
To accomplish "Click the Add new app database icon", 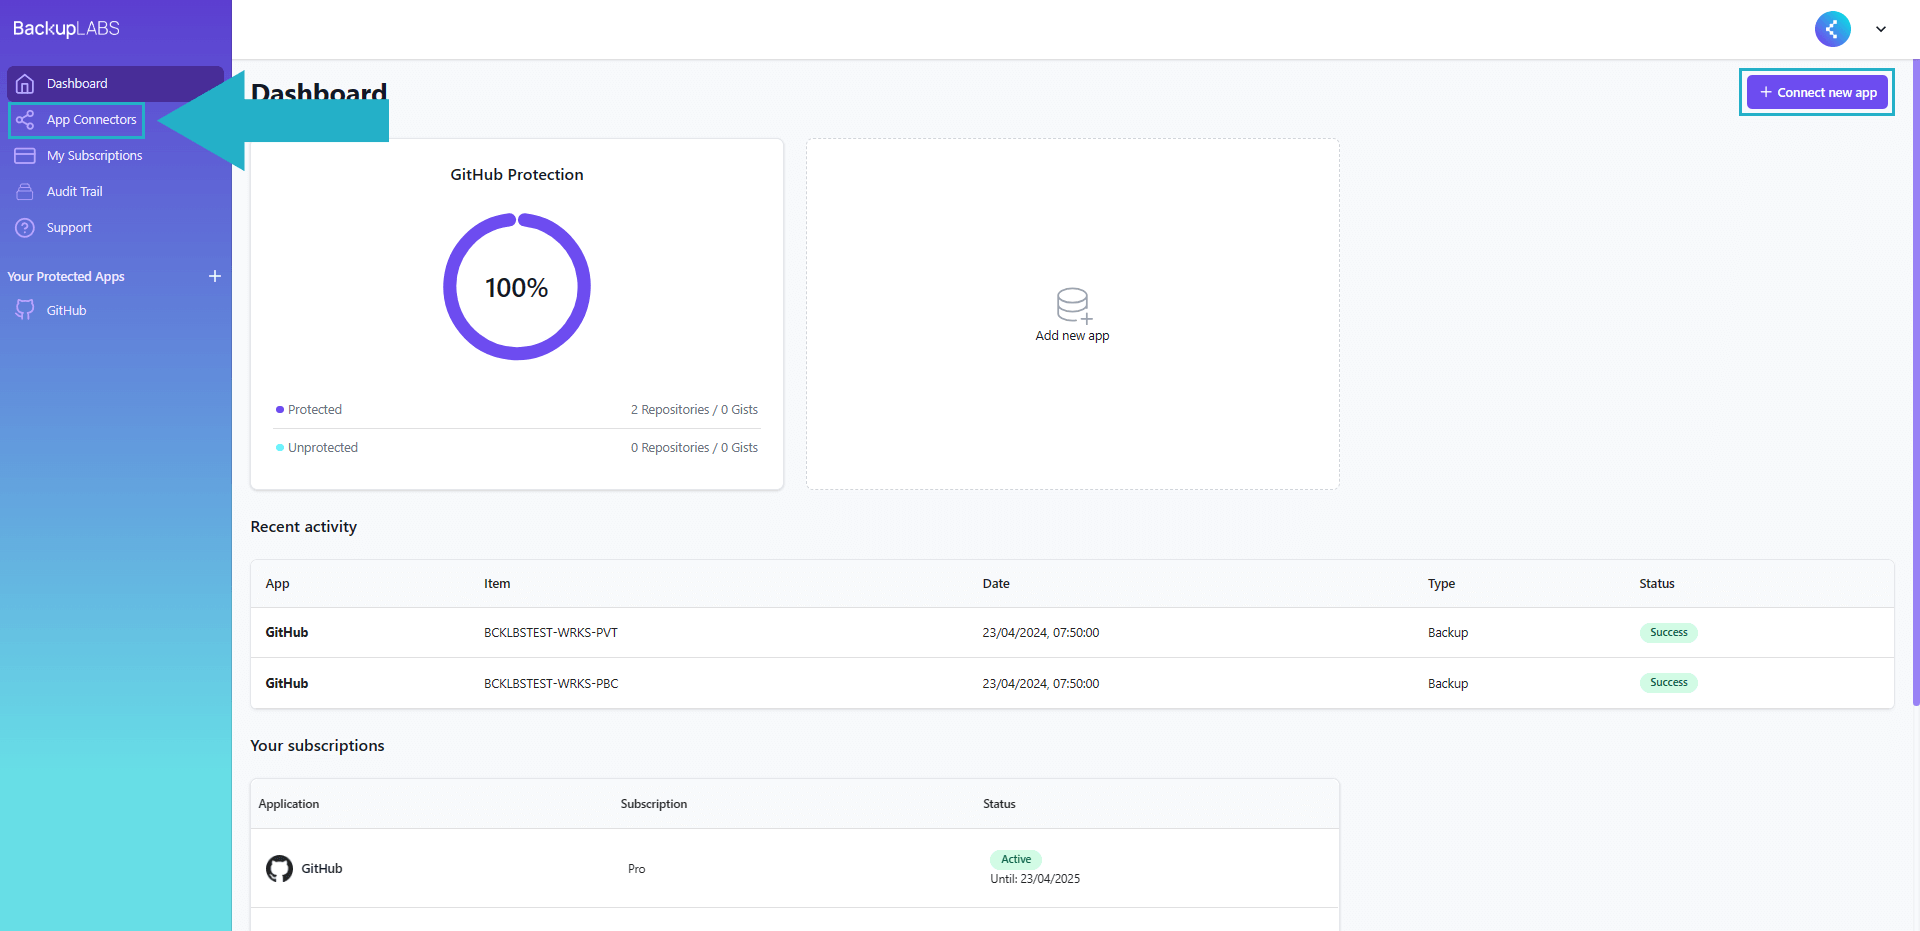I will (1073, 305).
